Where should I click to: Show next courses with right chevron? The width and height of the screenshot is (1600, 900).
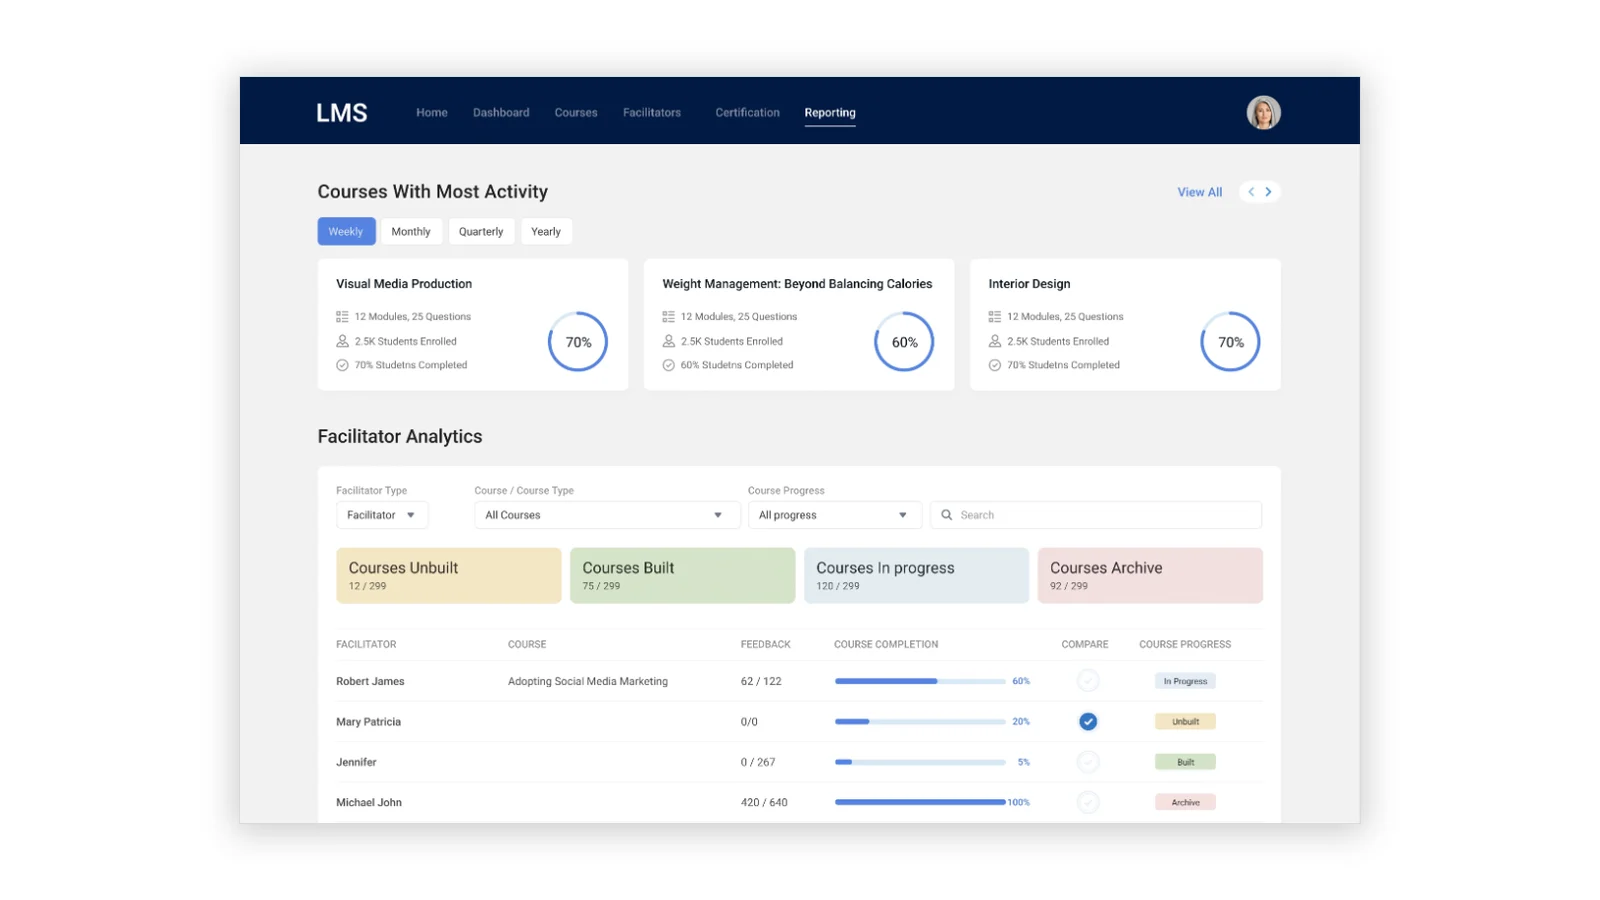(1268, 192)
